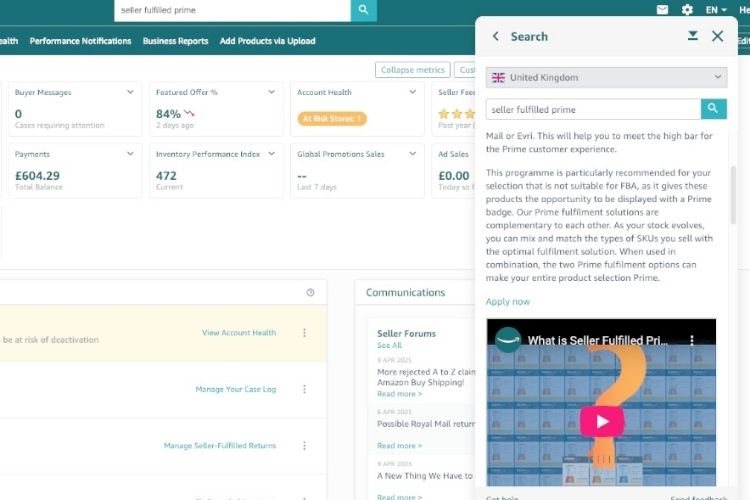Expand the Buyer Messages card chevron
750x500 pixels.
tap(130, 92)
